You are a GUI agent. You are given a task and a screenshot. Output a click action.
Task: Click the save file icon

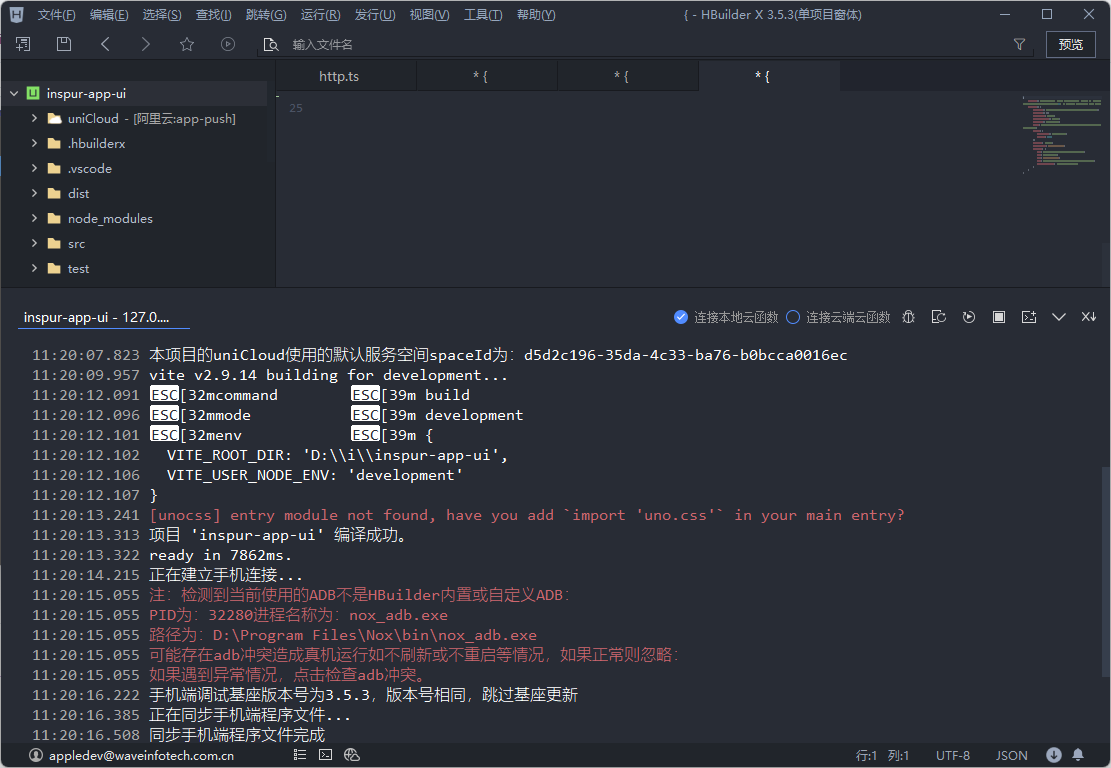point(64,44)
